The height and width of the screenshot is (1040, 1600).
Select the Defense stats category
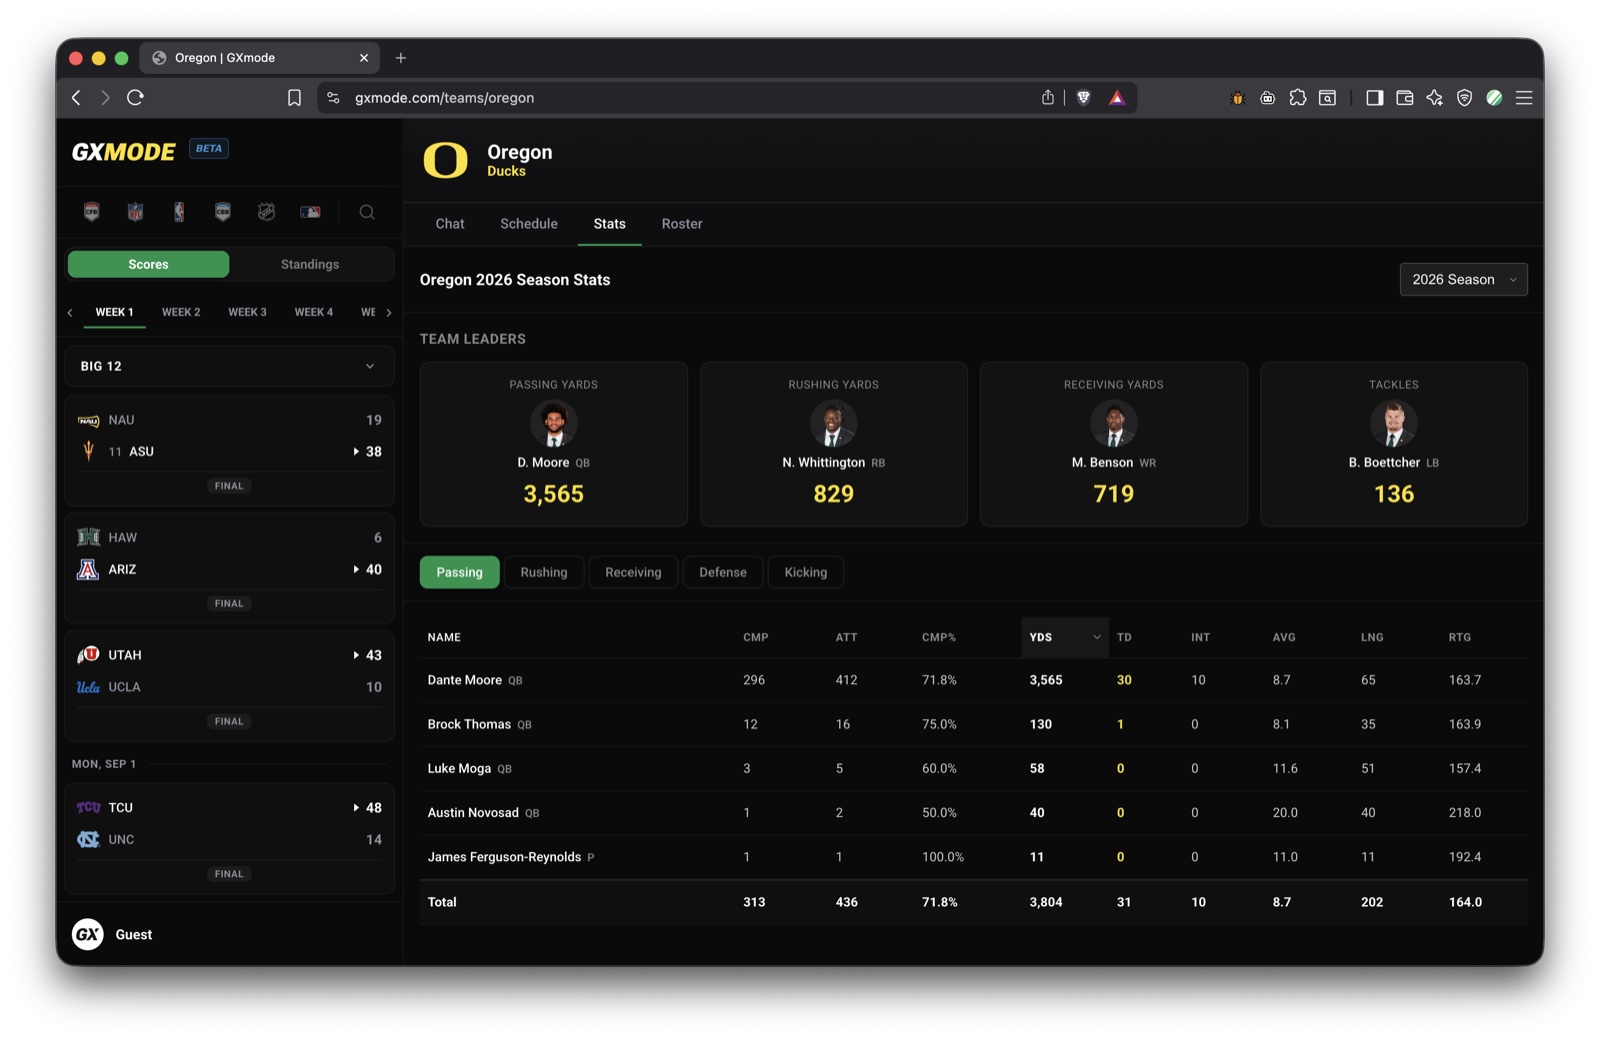723,572
